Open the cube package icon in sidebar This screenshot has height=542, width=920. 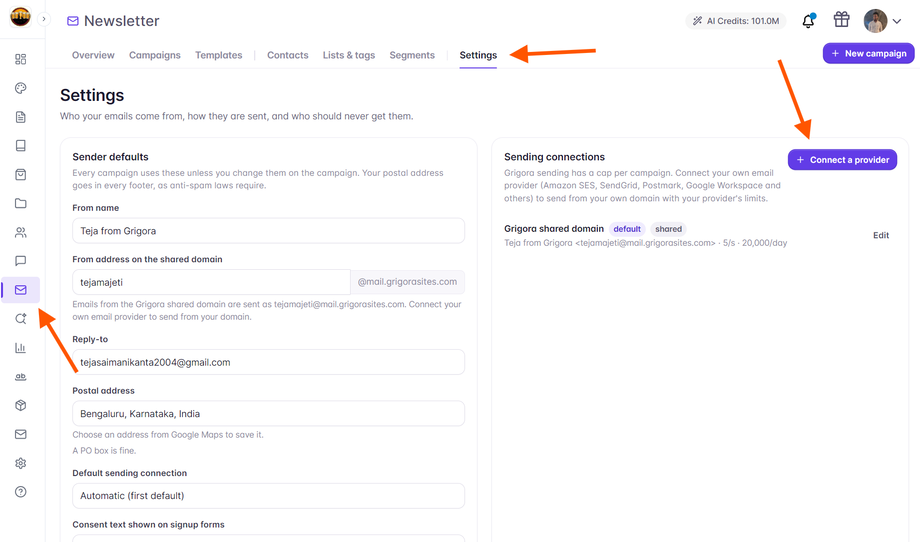21,405
